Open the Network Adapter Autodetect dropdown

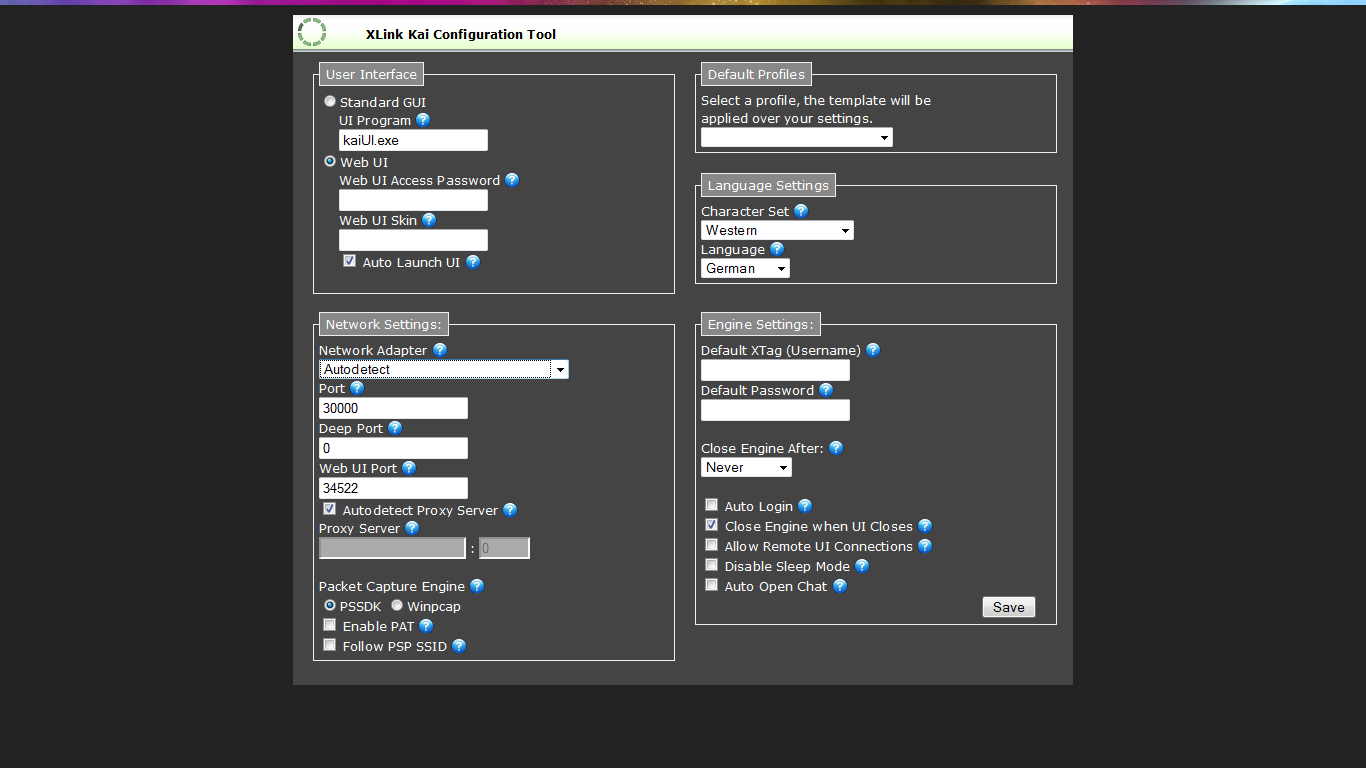click(x=444, y=369)
